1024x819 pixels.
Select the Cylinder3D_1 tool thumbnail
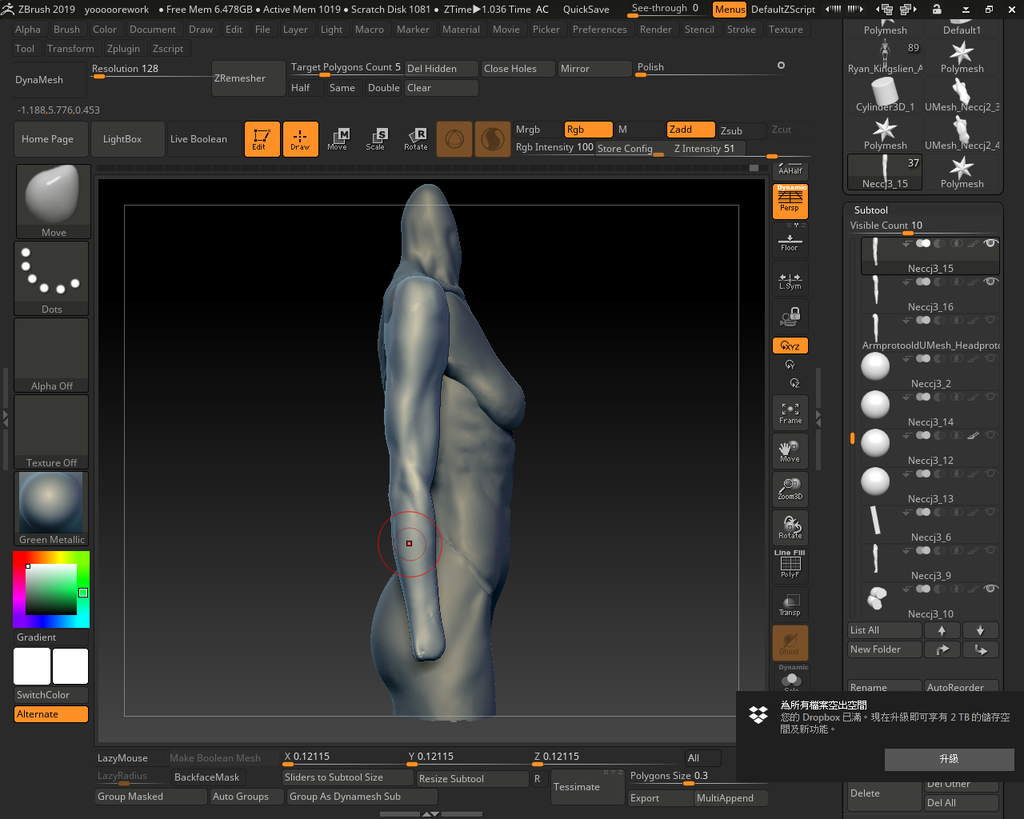click(x=884, y=95)
